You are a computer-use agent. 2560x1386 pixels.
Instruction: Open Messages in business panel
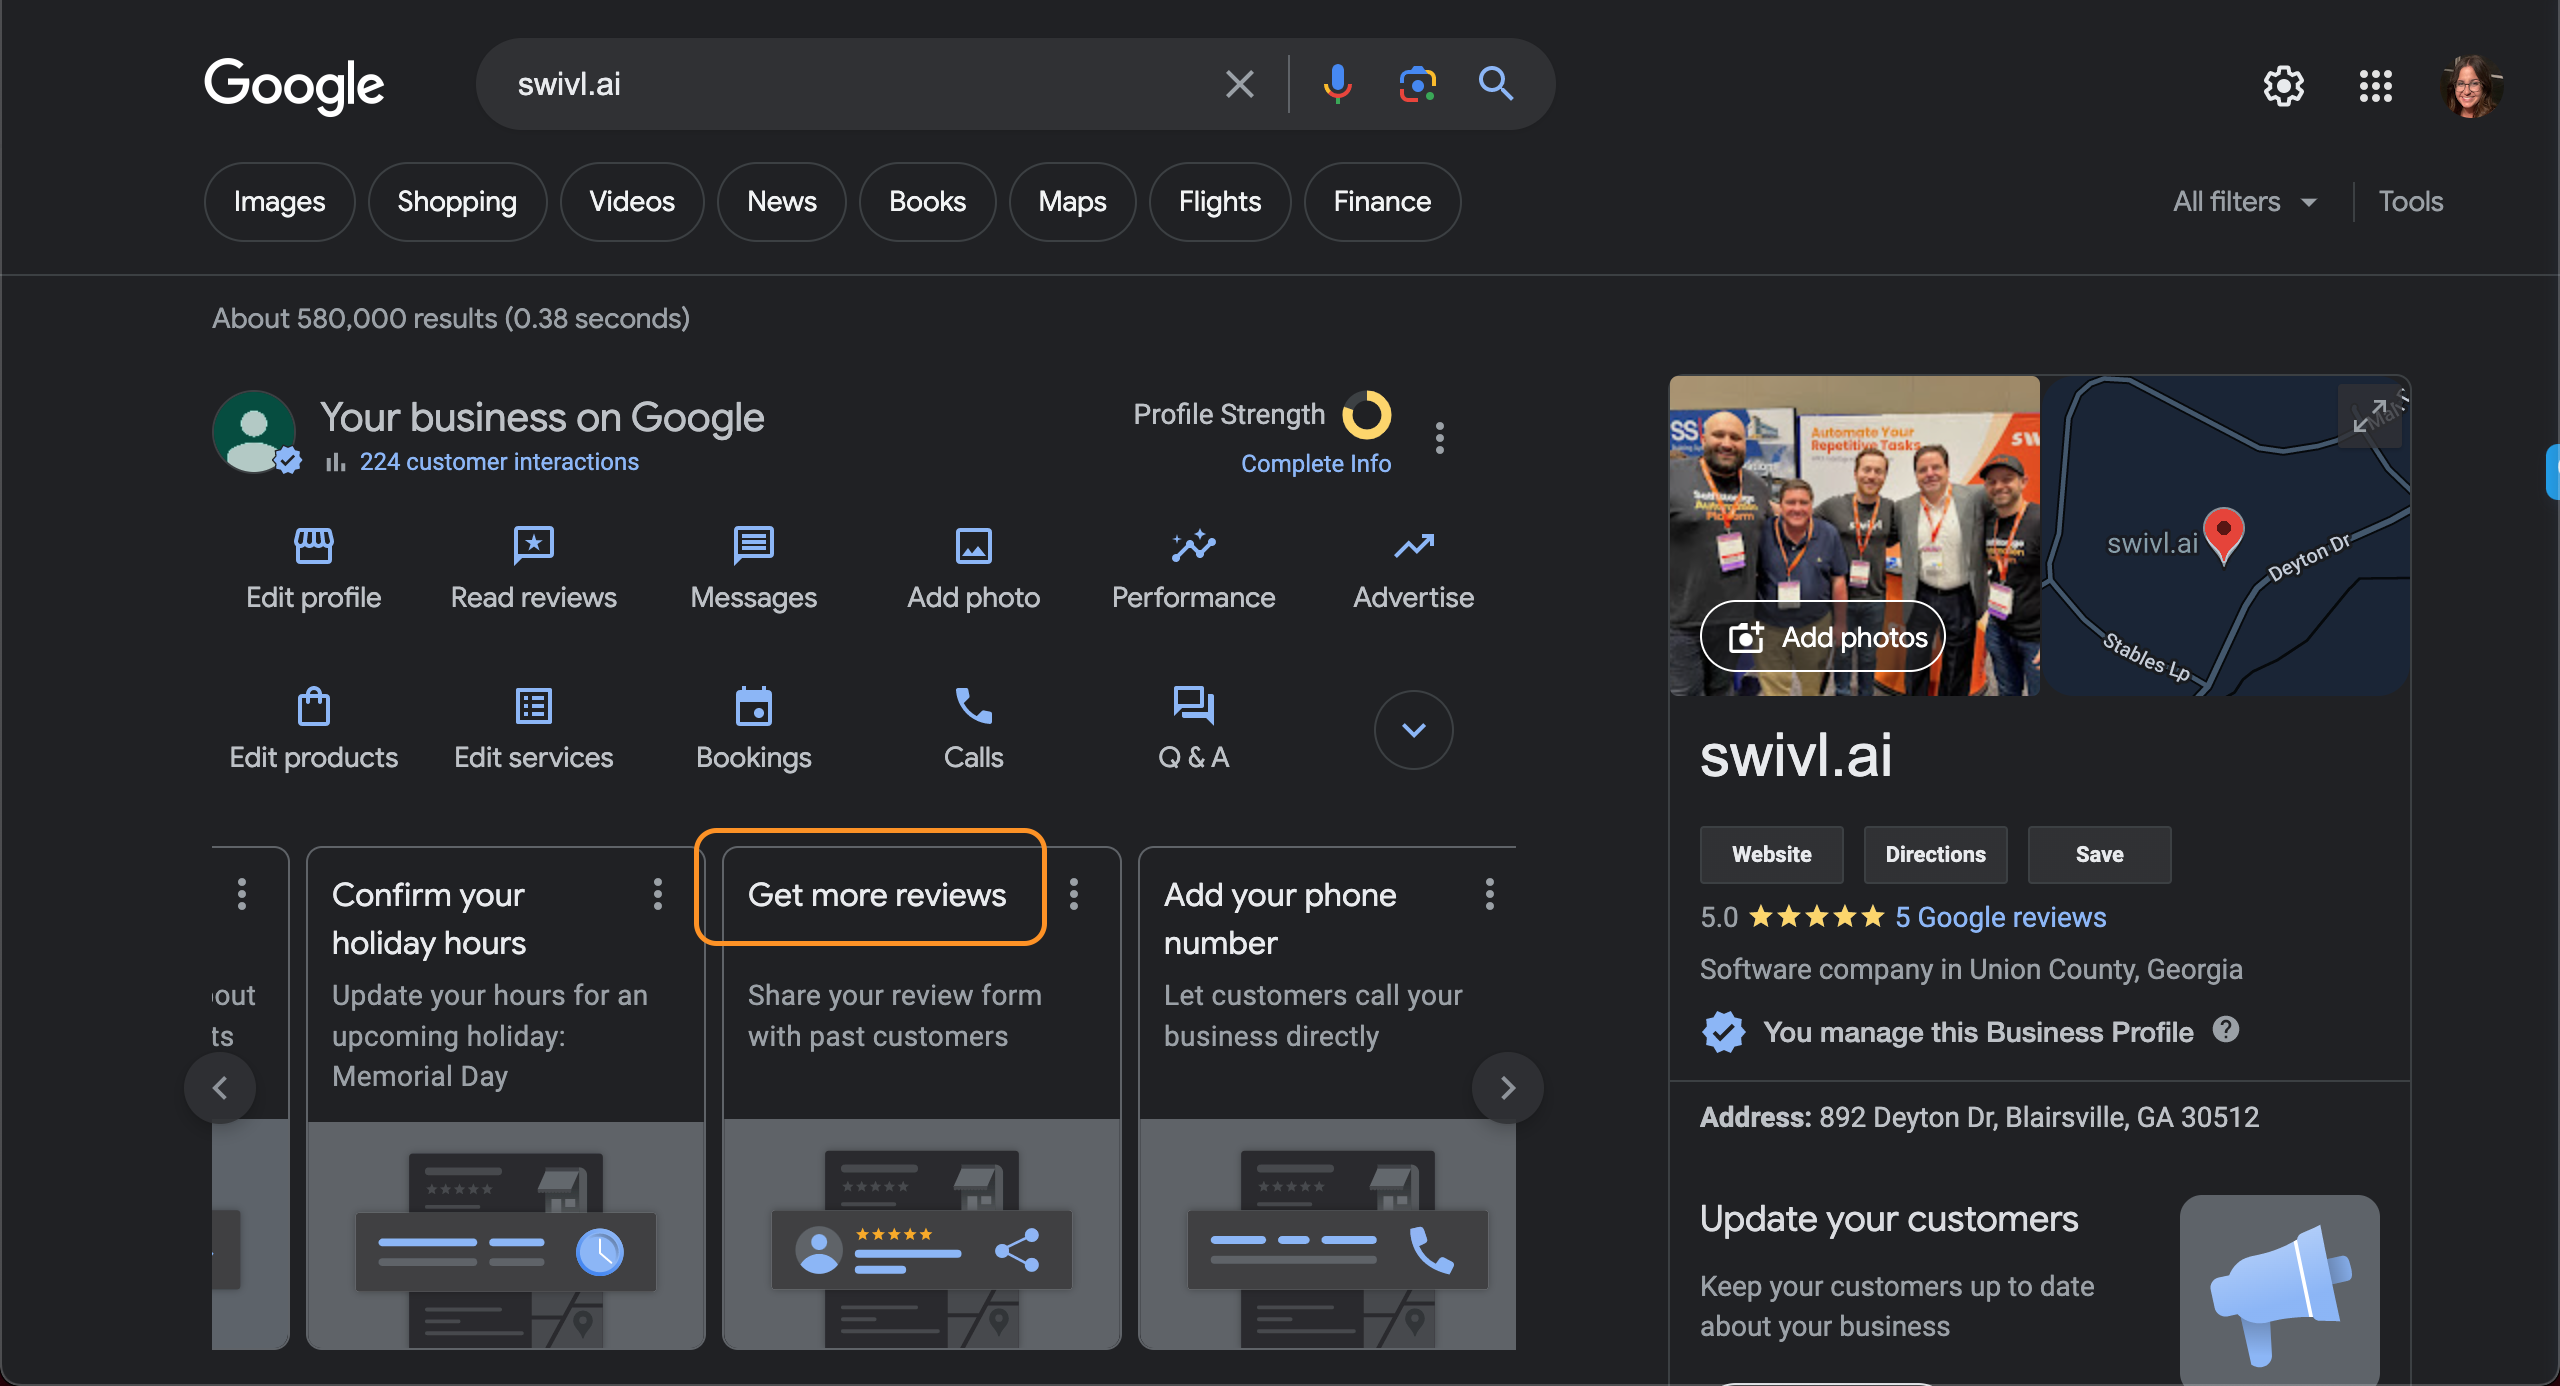coord(753,546)
